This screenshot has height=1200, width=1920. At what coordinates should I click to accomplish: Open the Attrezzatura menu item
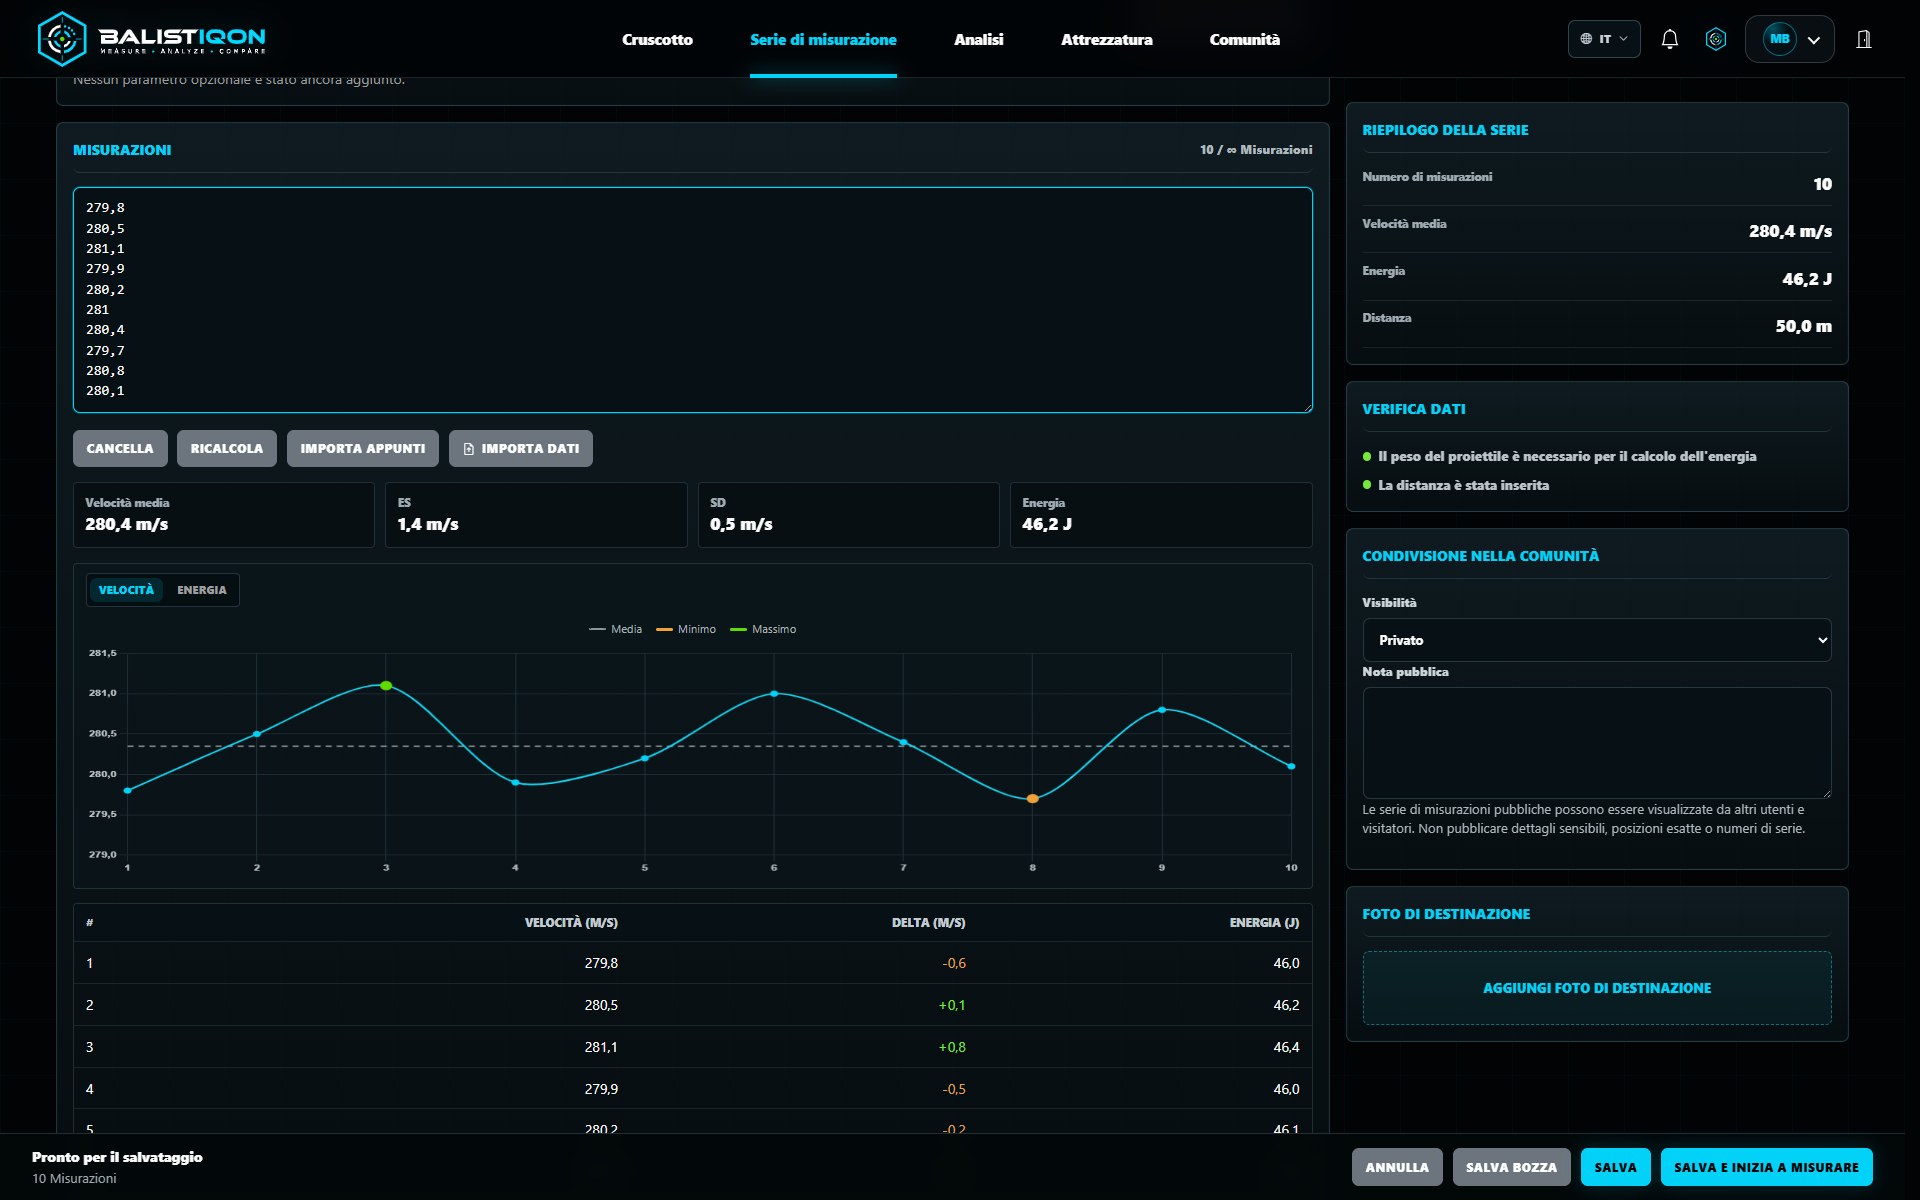click(1106, 39)
